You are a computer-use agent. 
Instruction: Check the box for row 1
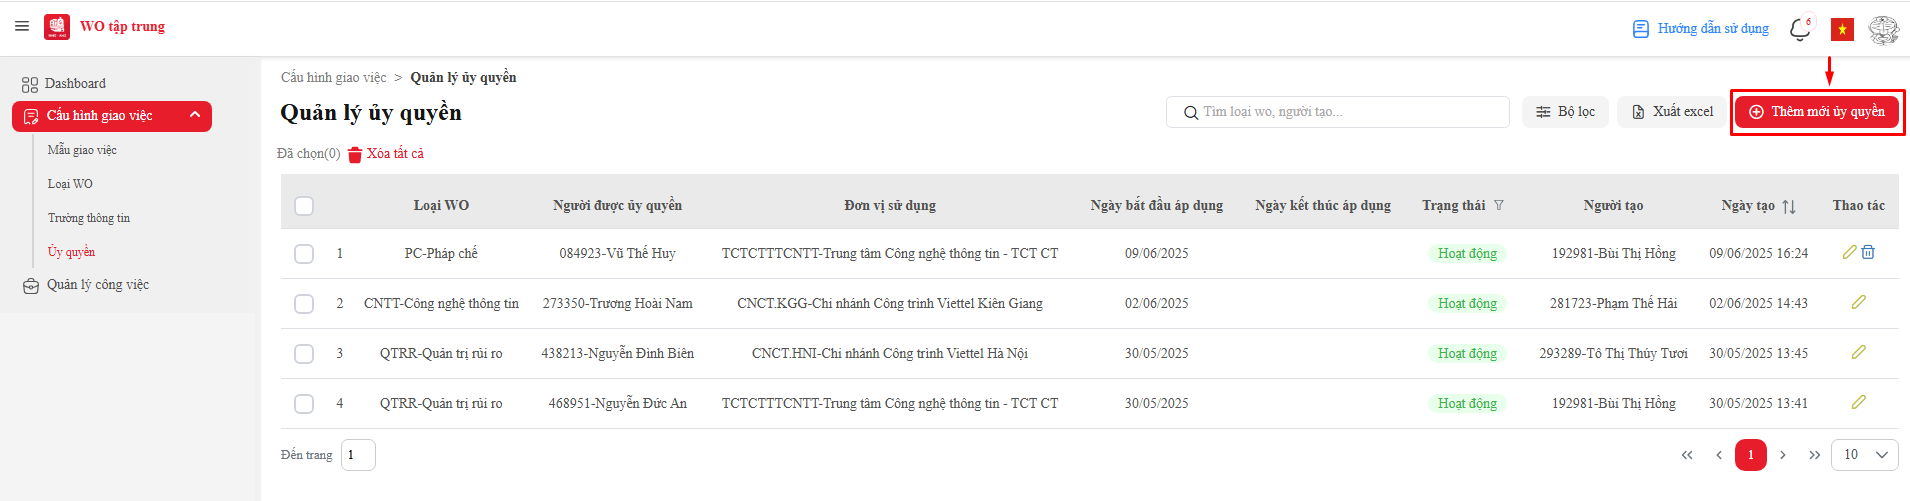tap(304, 254)
